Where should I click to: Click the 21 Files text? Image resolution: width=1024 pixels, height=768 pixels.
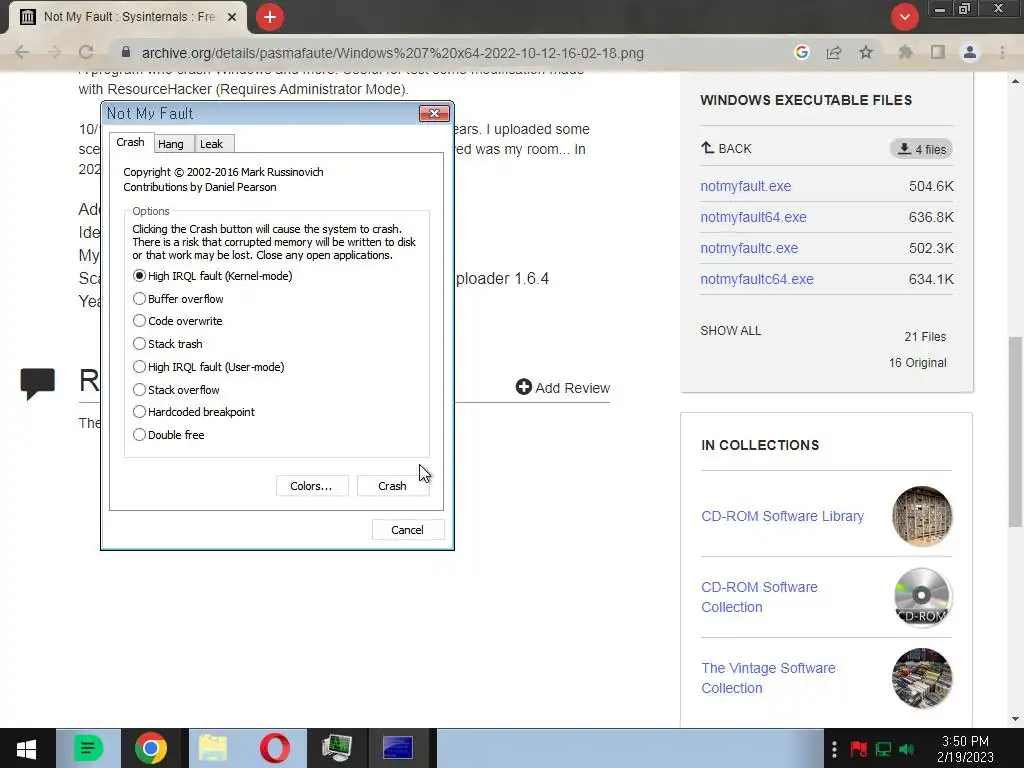pos(925,337)
